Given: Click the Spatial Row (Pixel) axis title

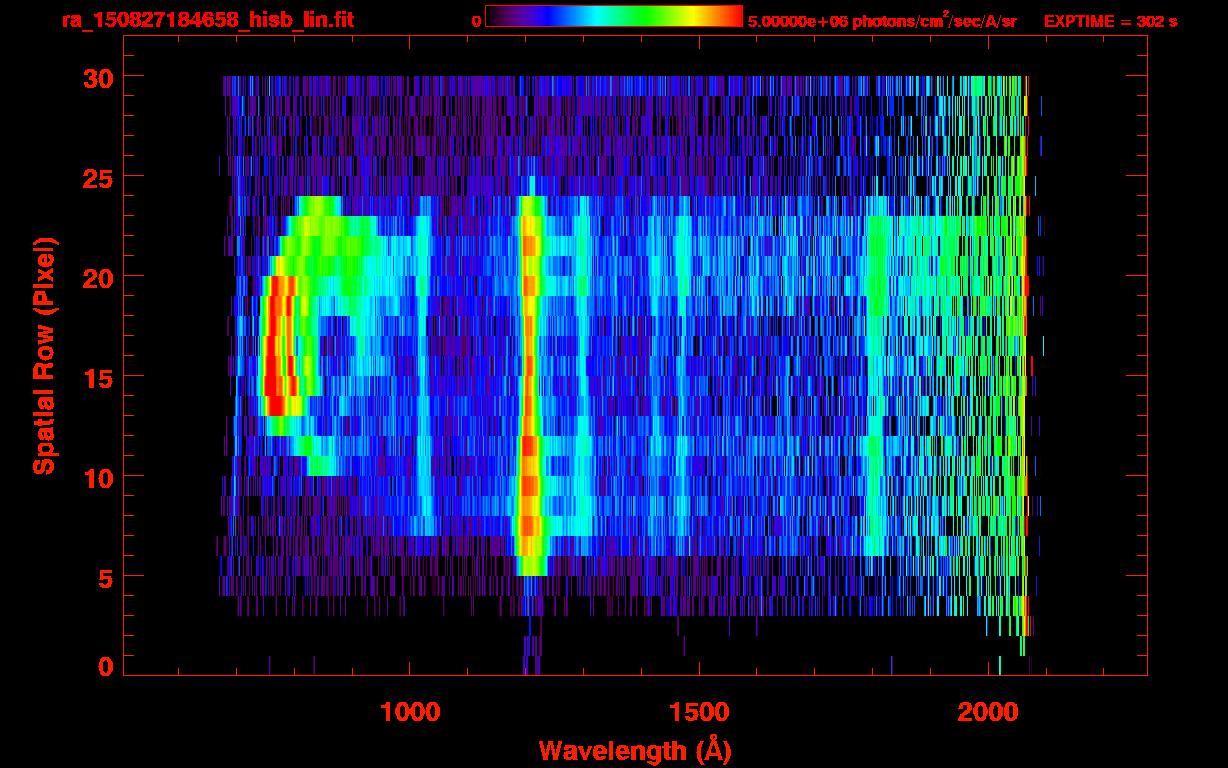Looking at the screenshot, I should (44, 355).
